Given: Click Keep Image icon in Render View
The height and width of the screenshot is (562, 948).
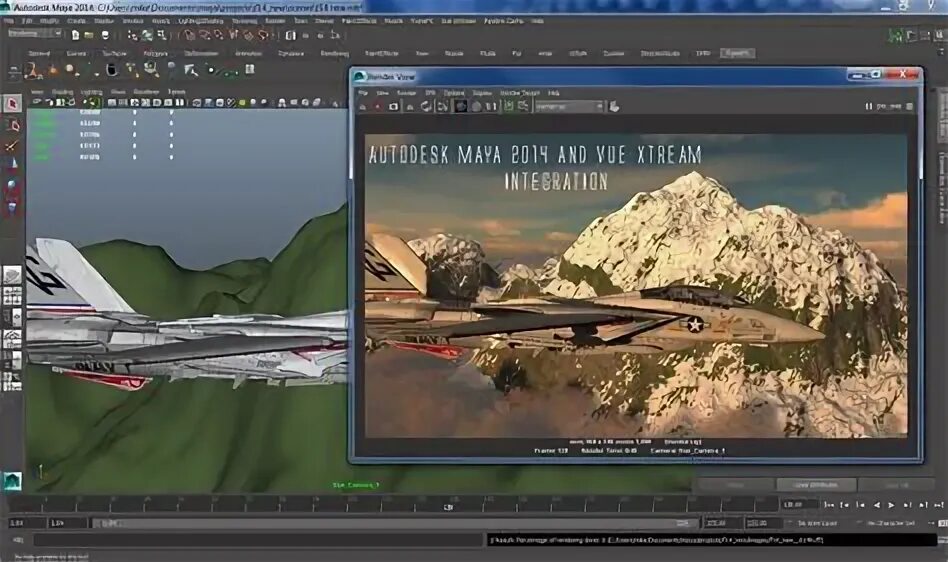Looking at the screenshot, I should 509,106.
